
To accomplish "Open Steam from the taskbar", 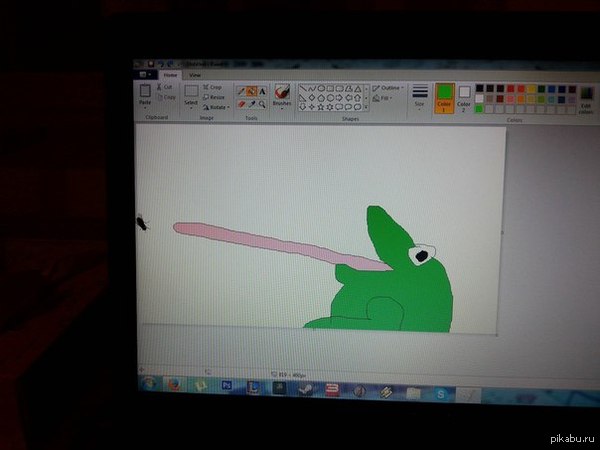I will pyautogui.click(x=306, y=389).
